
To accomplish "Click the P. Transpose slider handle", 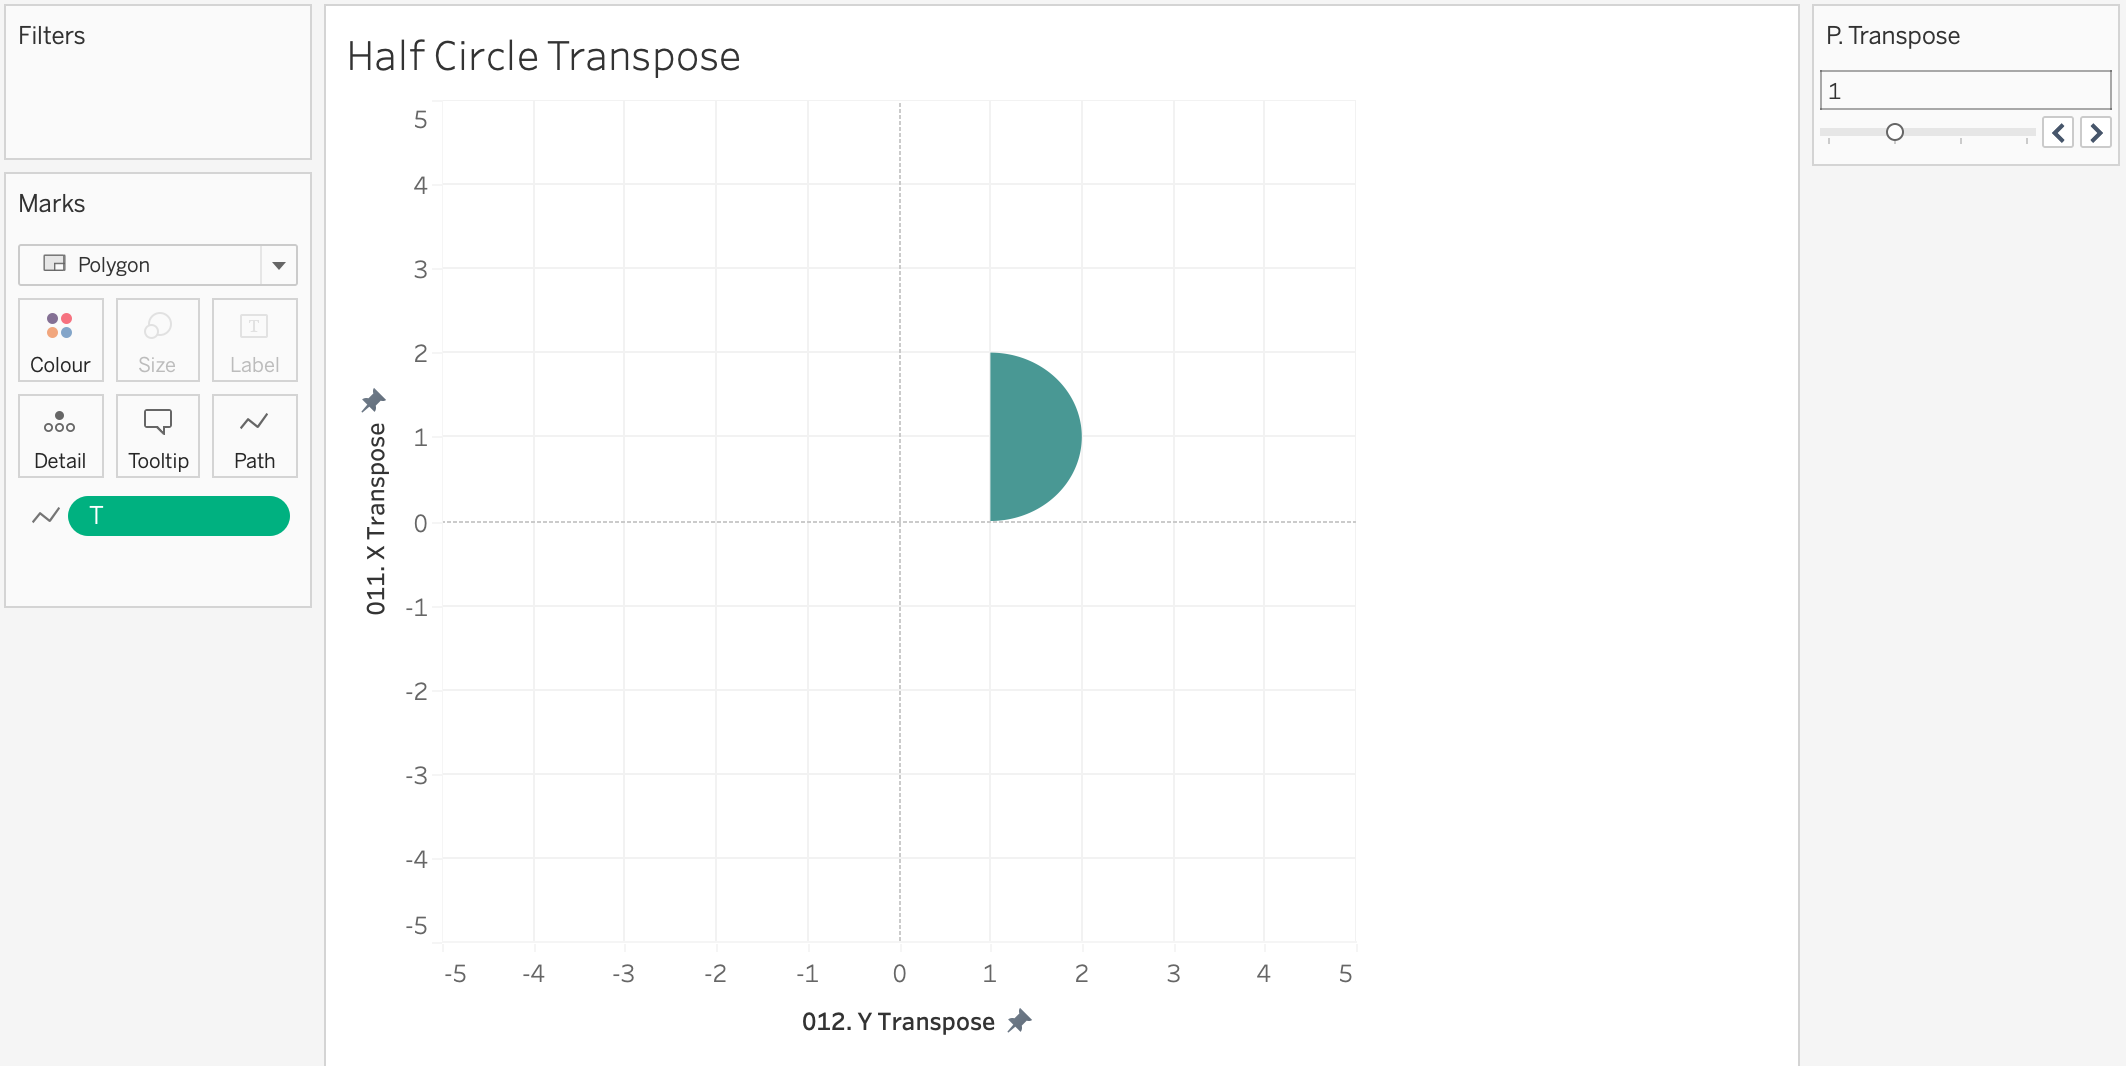I will 1894,132.
